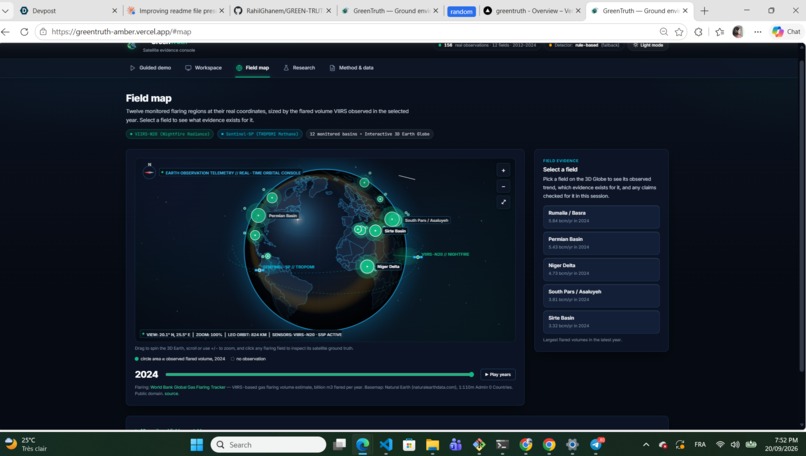This screenshot has height=456, width=806.
Task: Switch to Guided demo tab
Action: 150,68
